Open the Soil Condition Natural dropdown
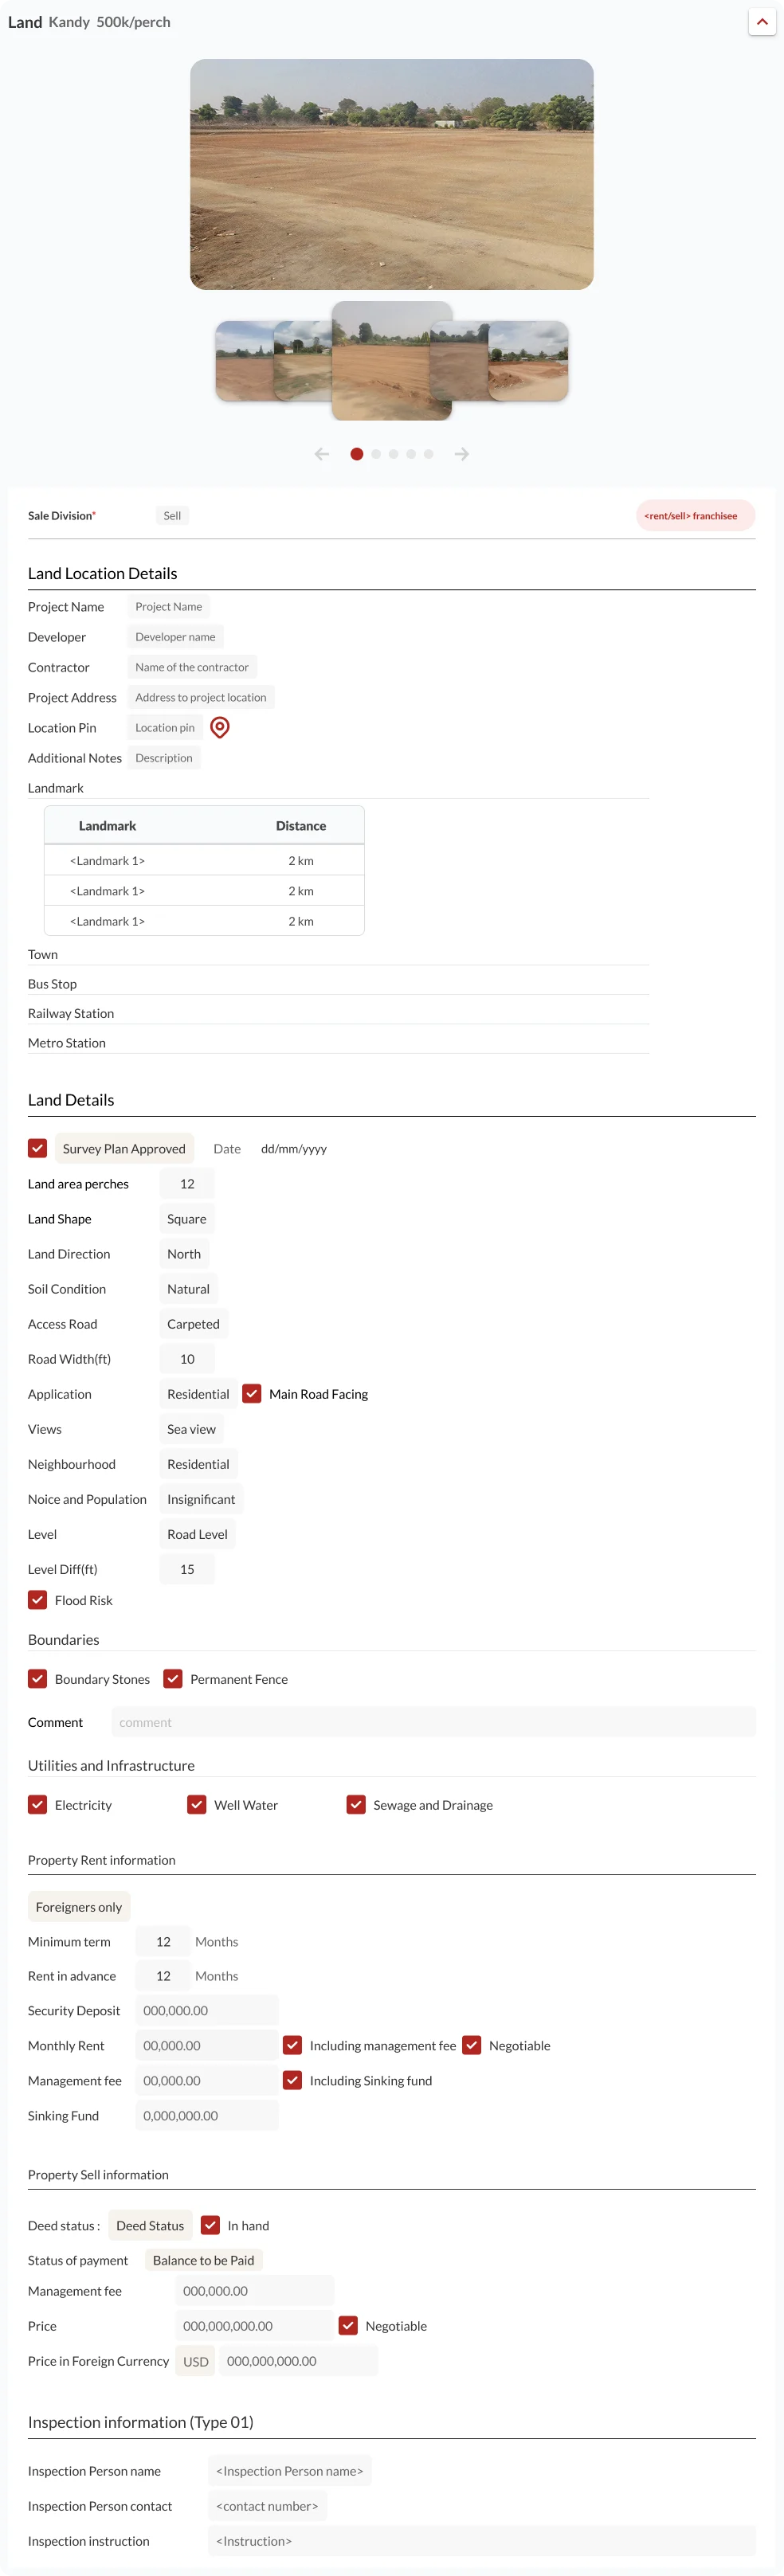Viewport: 784px width, 2576px height. point(188,1289)
